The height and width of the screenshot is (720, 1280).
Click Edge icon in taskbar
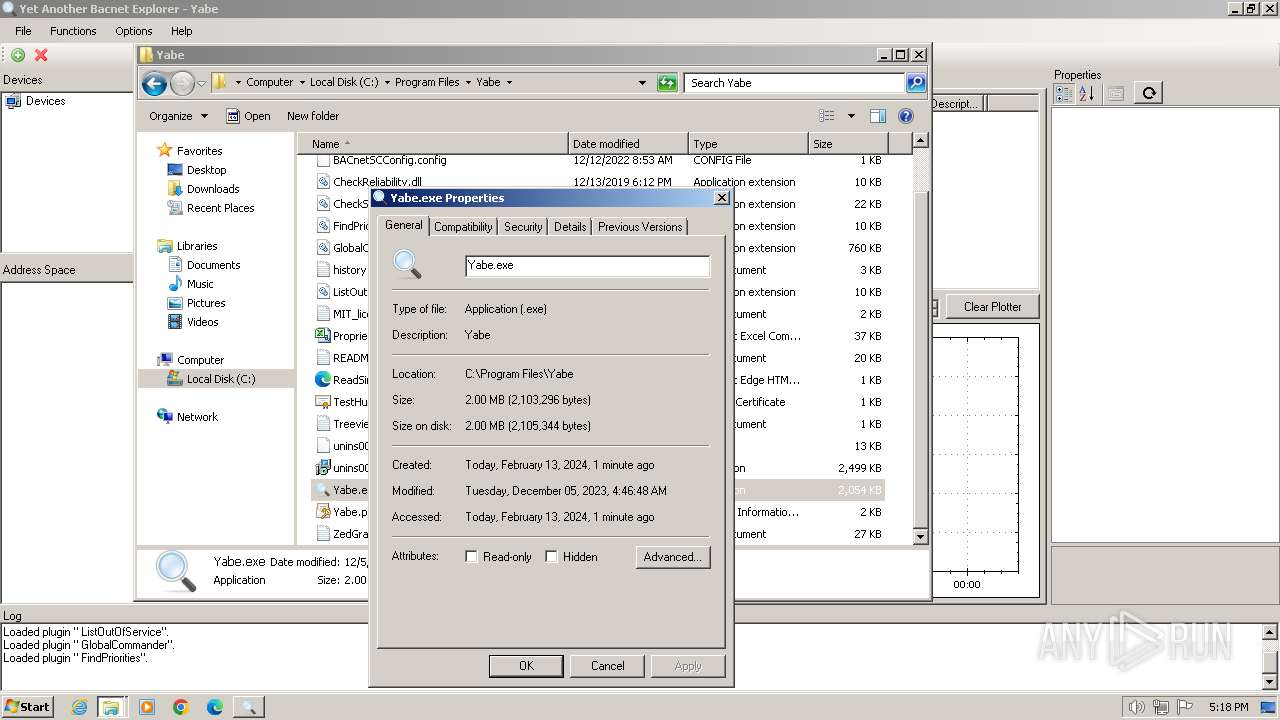(215, 707)
